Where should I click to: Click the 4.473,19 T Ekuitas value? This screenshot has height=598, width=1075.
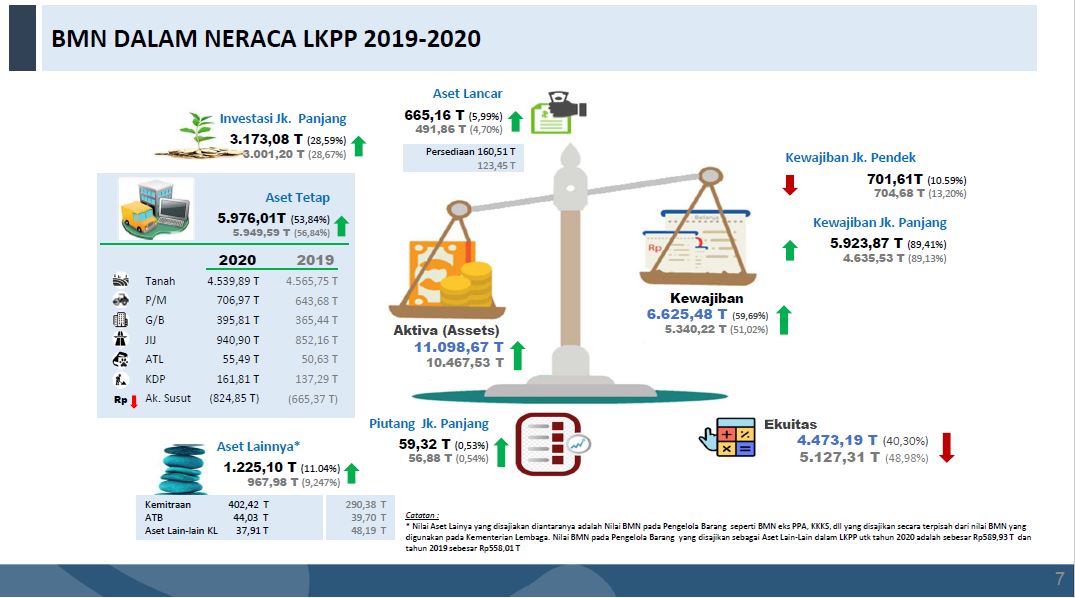[x=837, y=440]
